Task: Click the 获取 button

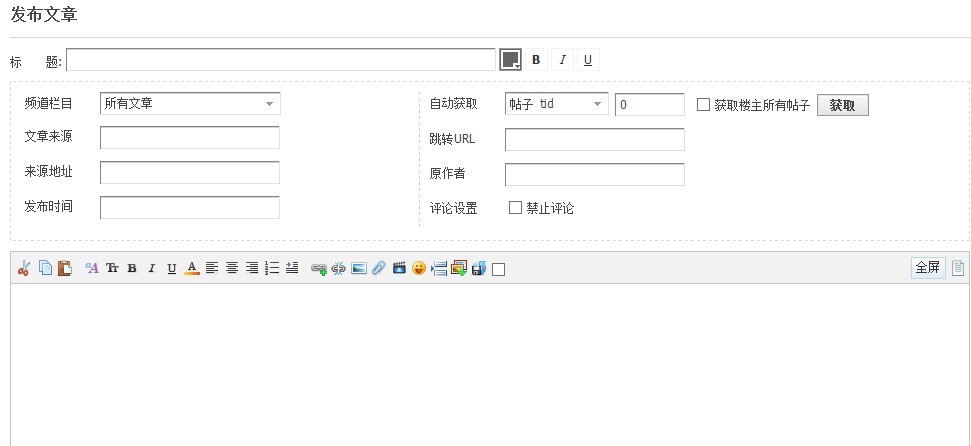Action: coord(843,105)
